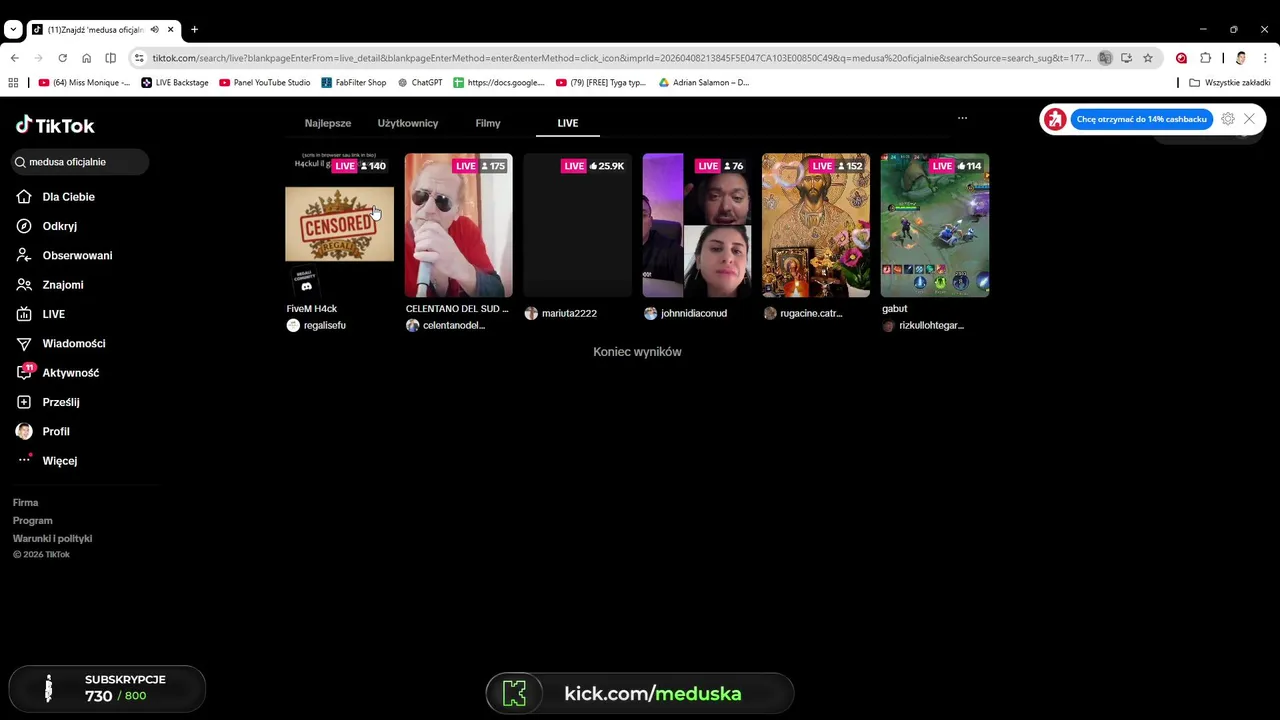
Task: Click the browser home button
Action: pos(86,58)
